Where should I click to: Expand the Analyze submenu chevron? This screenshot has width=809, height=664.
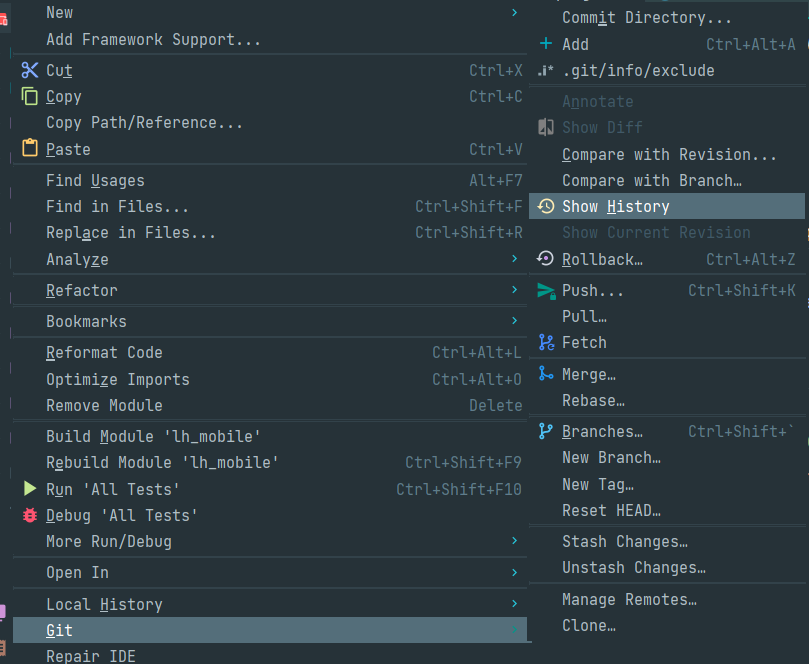coord(515,259)
